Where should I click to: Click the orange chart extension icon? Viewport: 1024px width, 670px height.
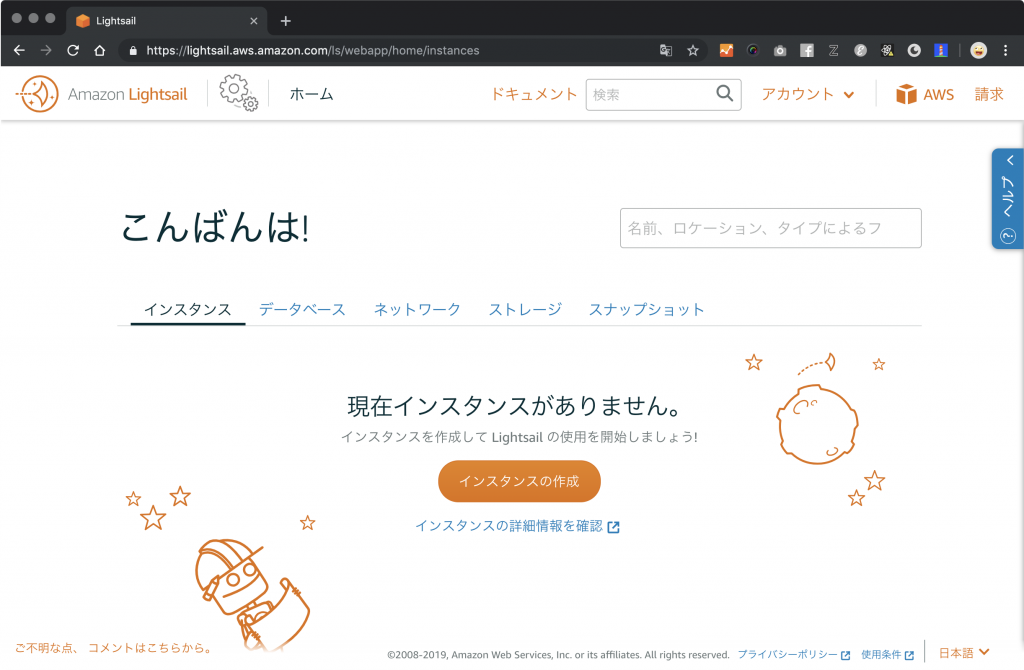point(726,50)
